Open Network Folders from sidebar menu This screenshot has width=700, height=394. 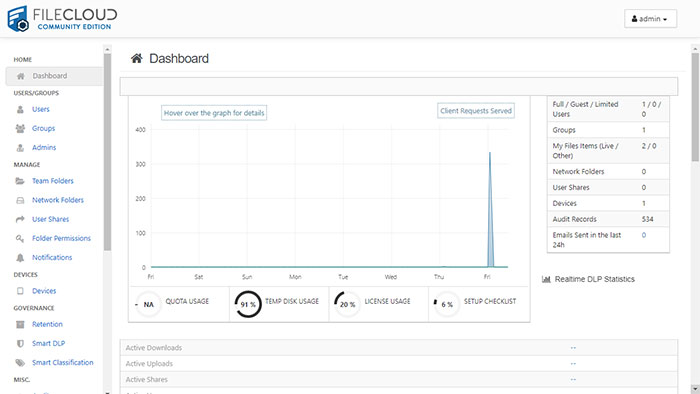click(58, 200)
